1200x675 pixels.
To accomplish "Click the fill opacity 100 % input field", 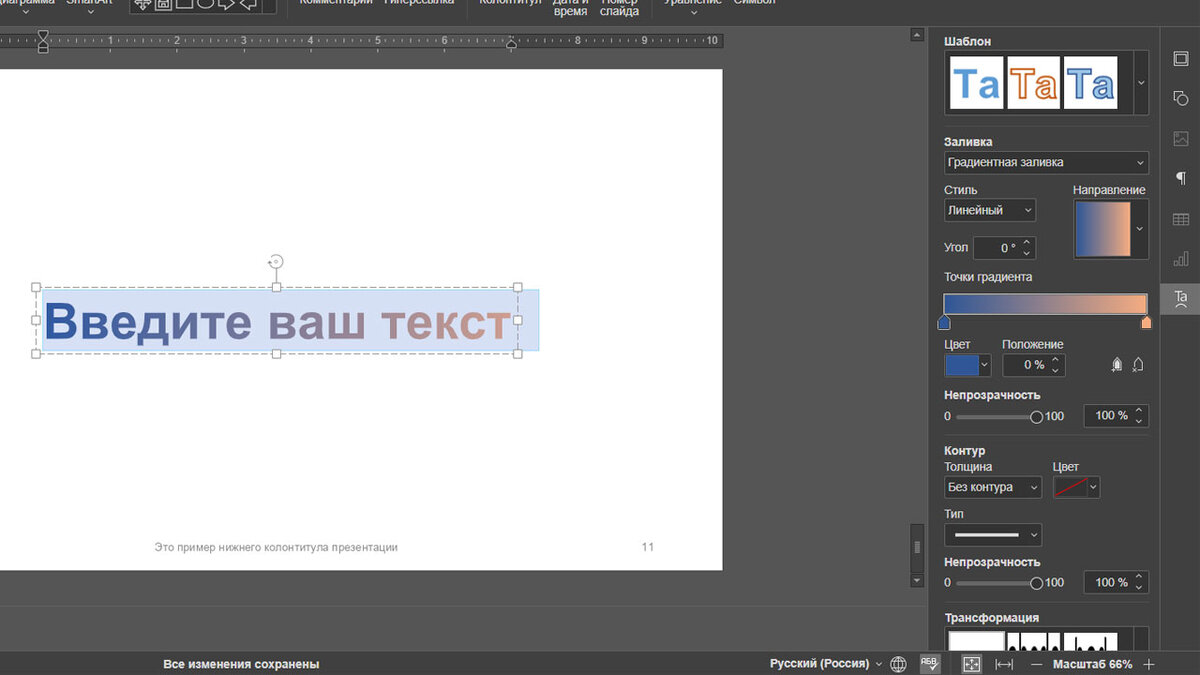I will [x=1108, y=416].
